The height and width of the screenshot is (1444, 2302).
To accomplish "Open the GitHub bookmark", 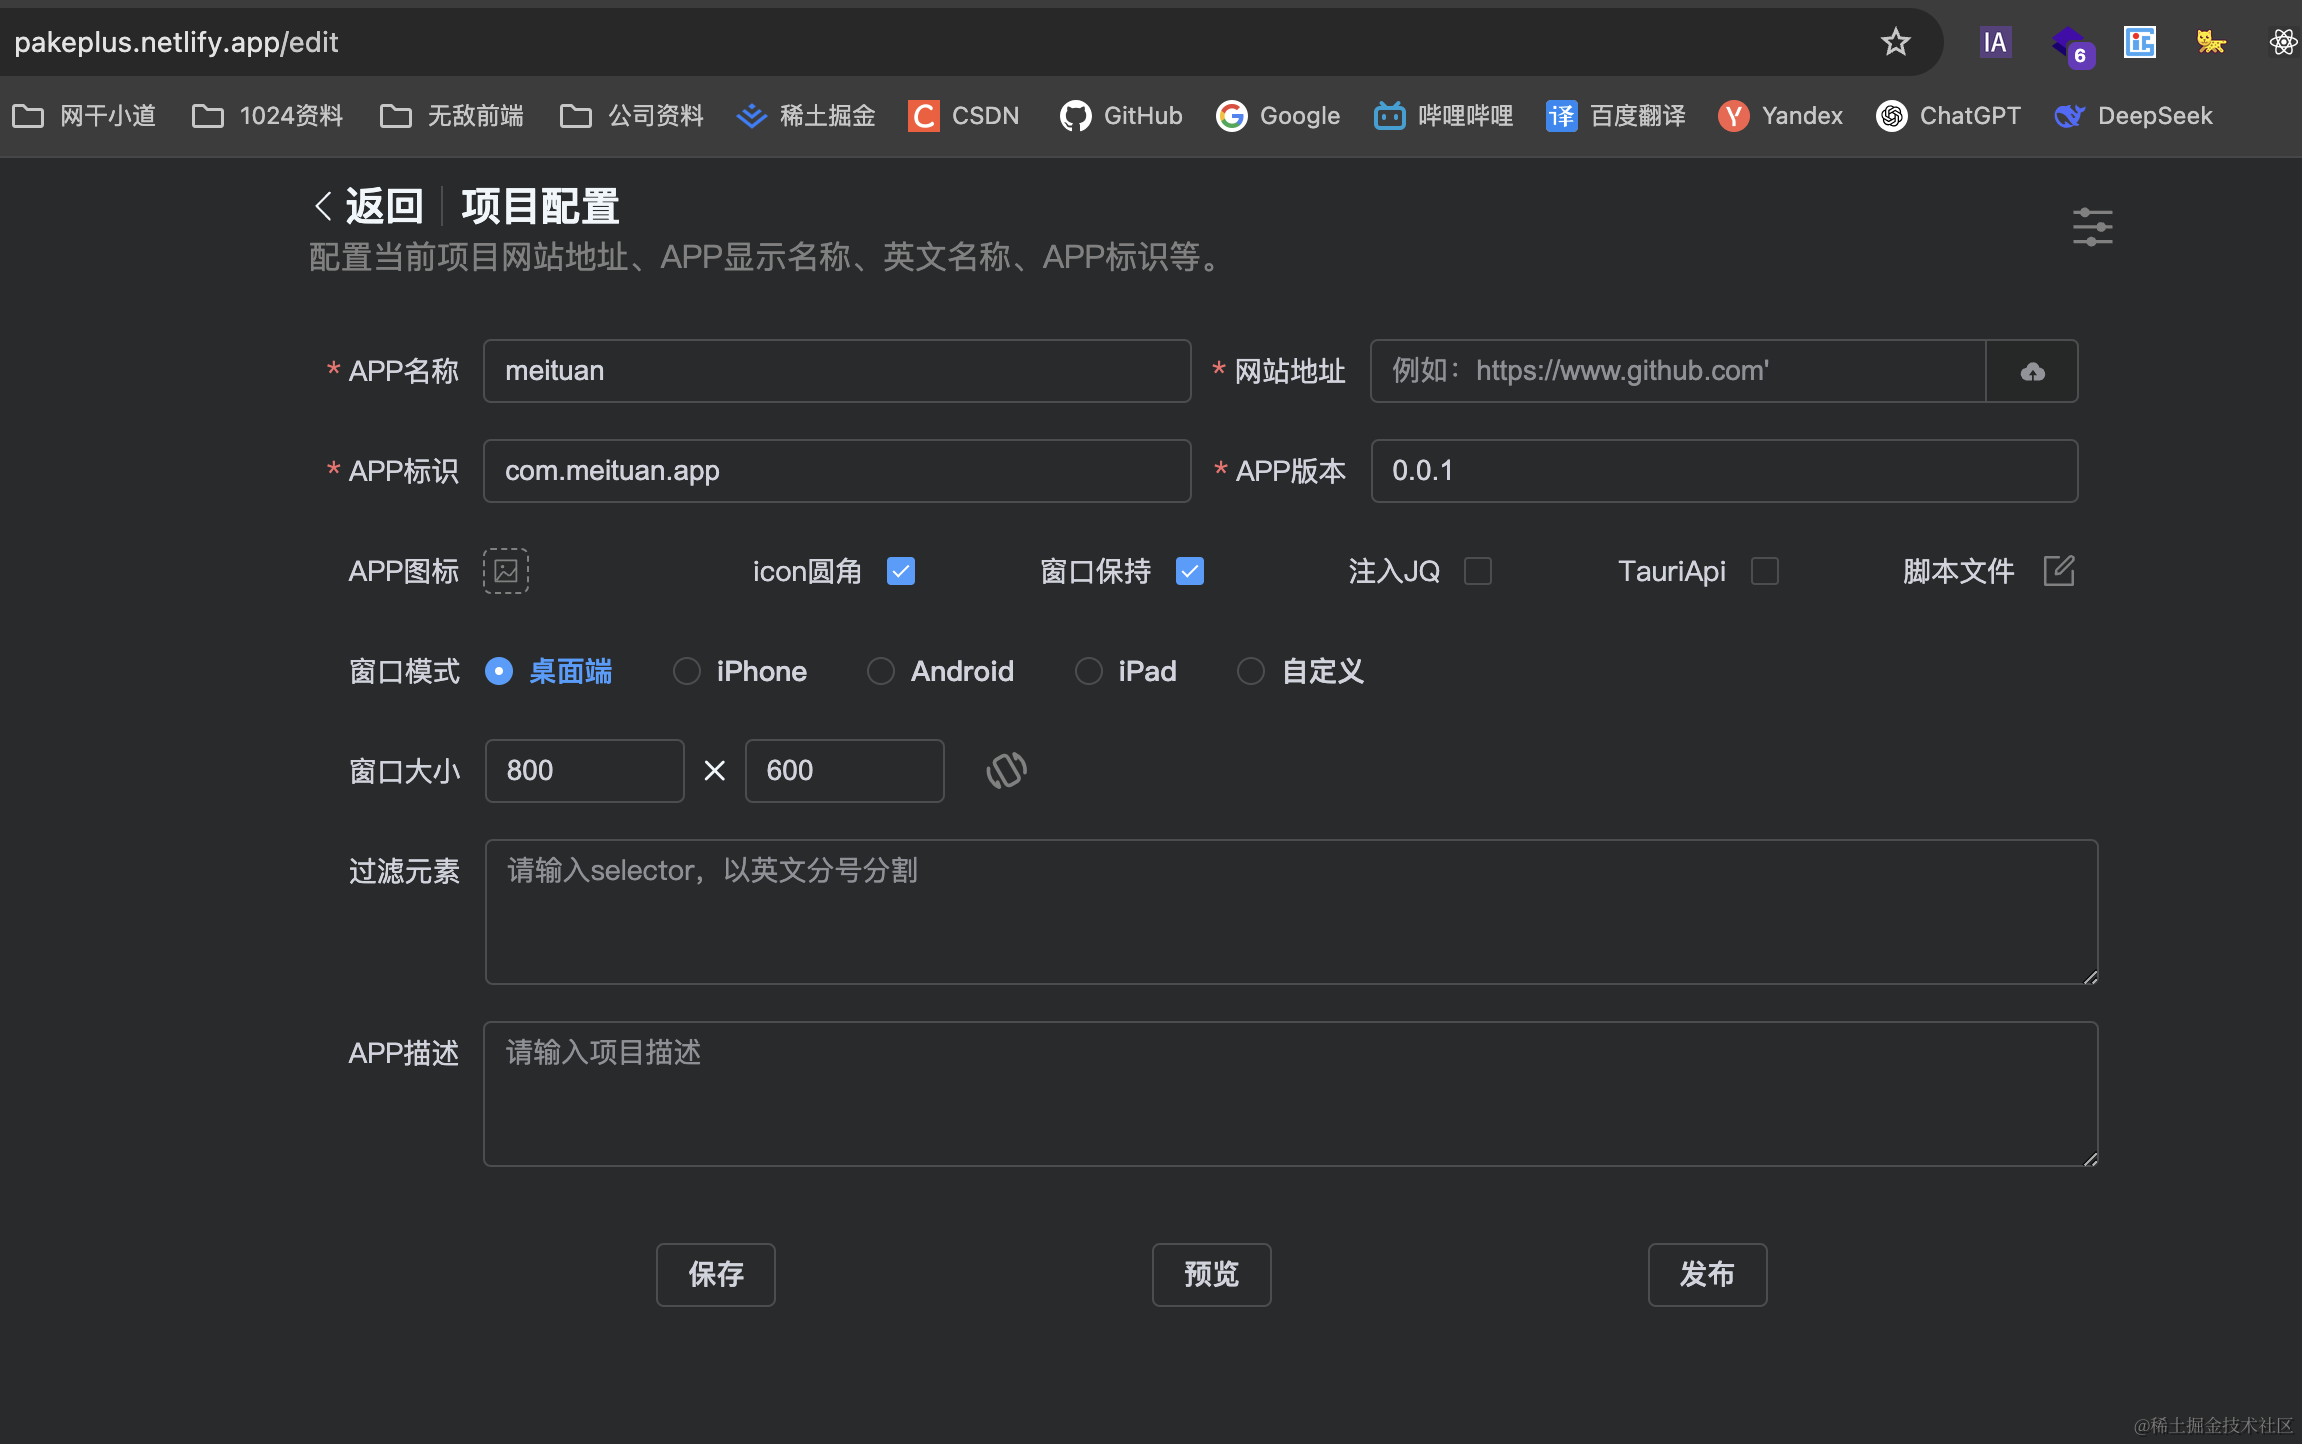I will [1121, 116].
